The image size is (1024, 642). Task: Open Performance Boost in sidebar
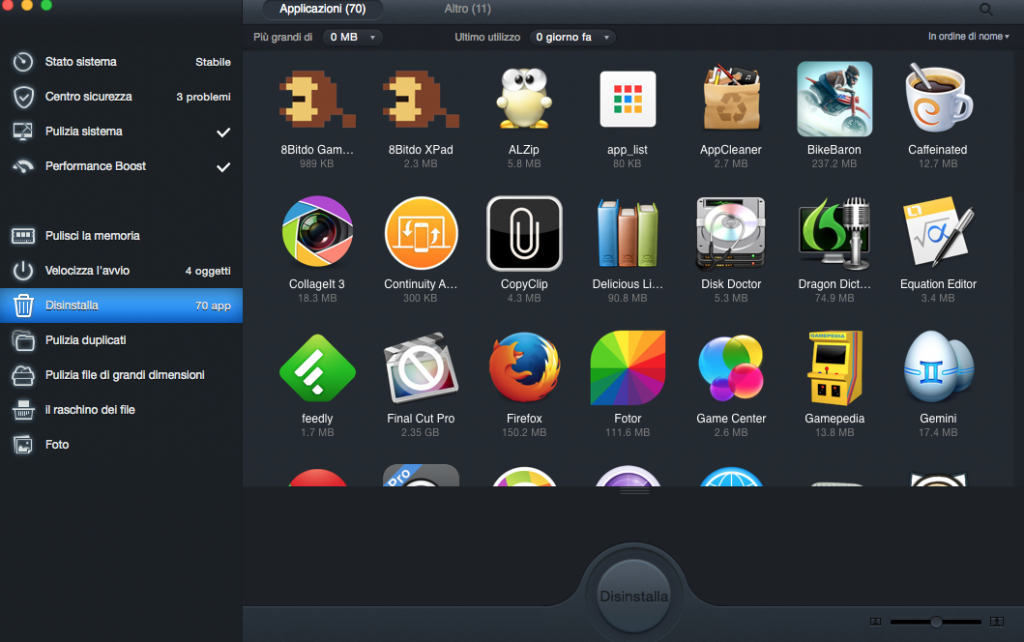[121, 166]
